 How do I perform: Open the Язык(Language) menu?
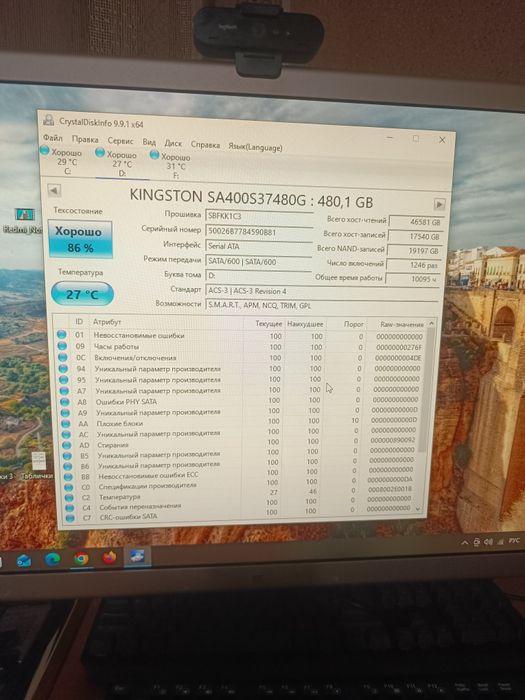pos(255,147)
